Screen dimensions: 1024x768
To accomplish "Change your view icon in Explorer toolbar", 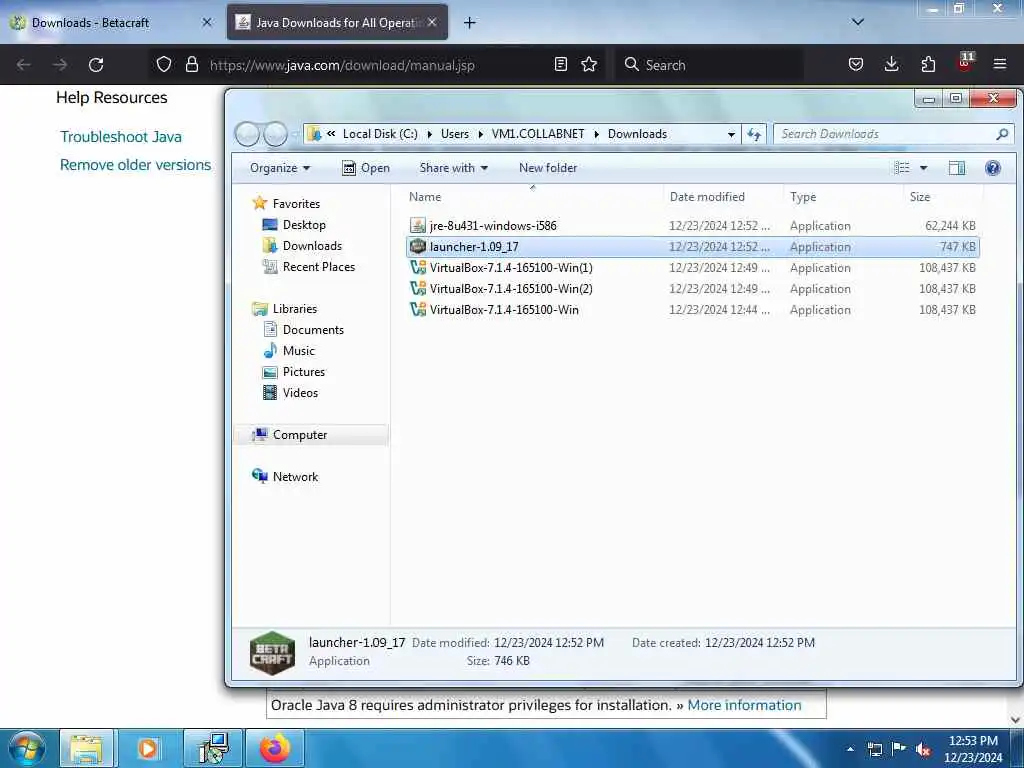I will [901, 168].
